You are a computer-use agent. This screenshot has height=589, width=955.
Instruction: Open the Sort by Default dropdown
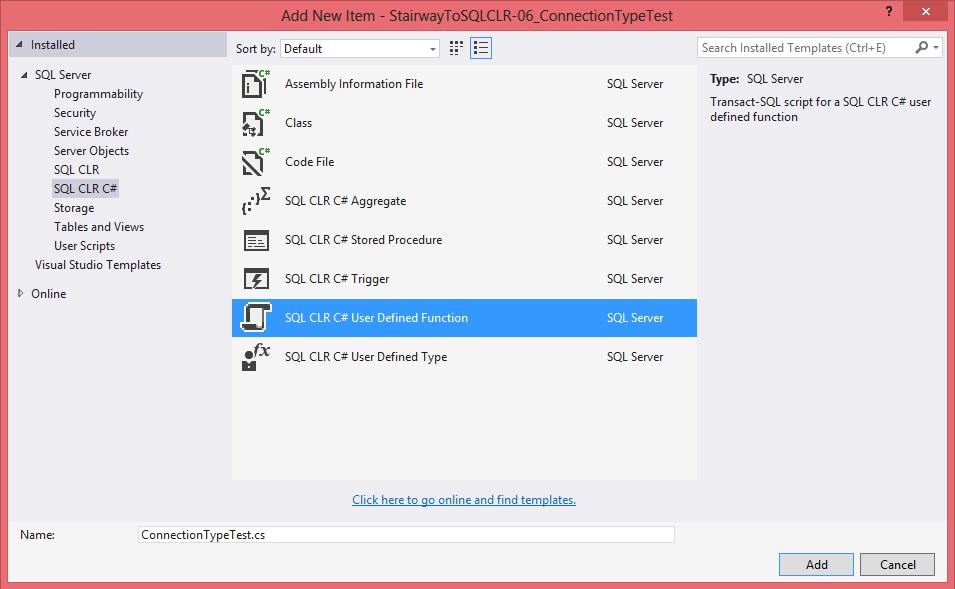pos(359,49)
